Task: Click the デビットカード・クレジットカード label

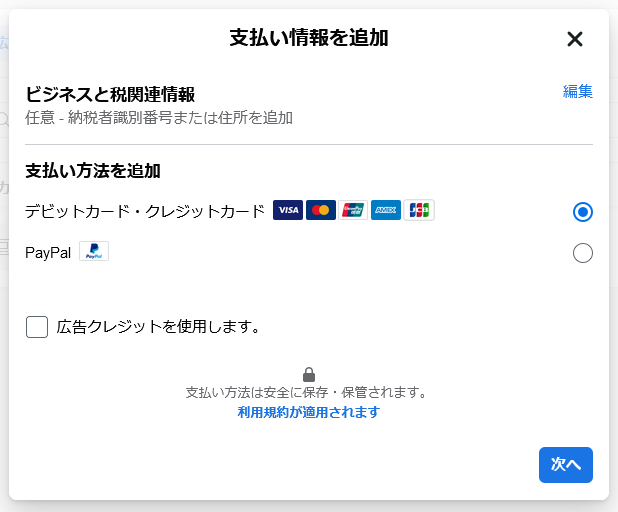Action: (x=145, y=211)
